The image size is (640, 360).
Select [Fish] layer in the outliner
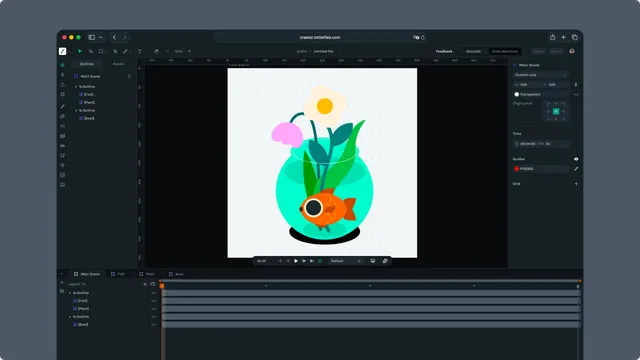coord(86,94)
